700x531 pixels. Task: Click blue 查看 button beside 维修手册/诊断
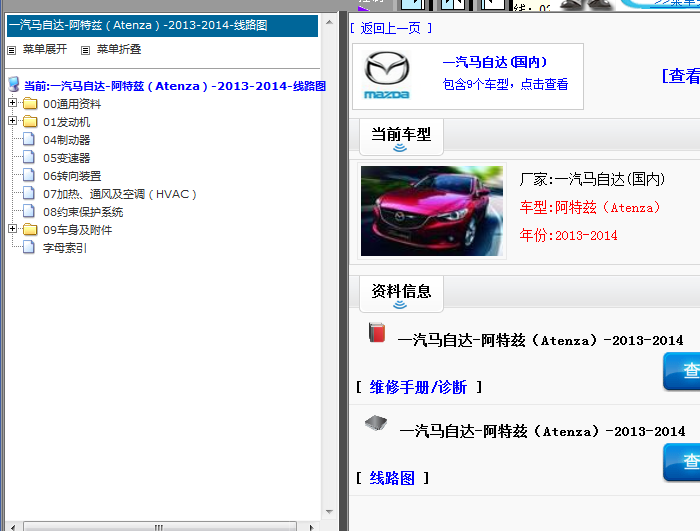pyautogui.click(x=682, y=371)
